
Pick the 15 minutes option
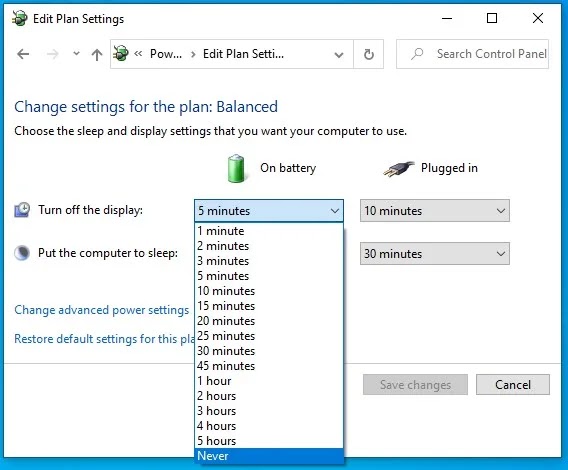(x=269, y=306)
